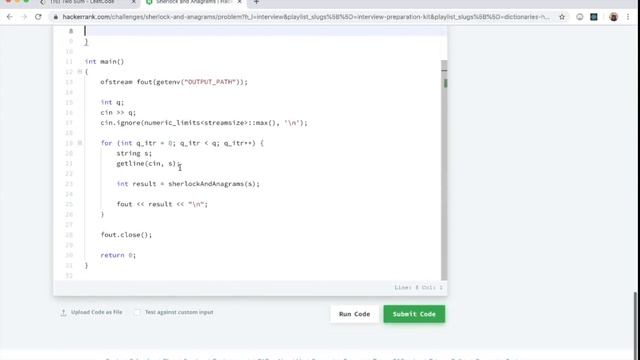The image size is (640, 360).
Task: Click the 'getline(cin, s);' line
Action: [x=148, y=164]
